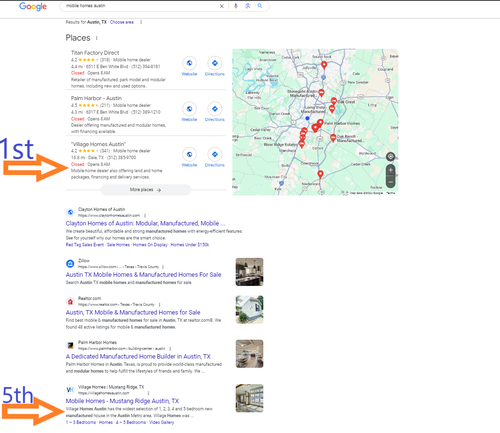Open Clayton Homes of Austin result title
Image resolution: width=500 pixels, height=433 pixels.
coord(145,223)
